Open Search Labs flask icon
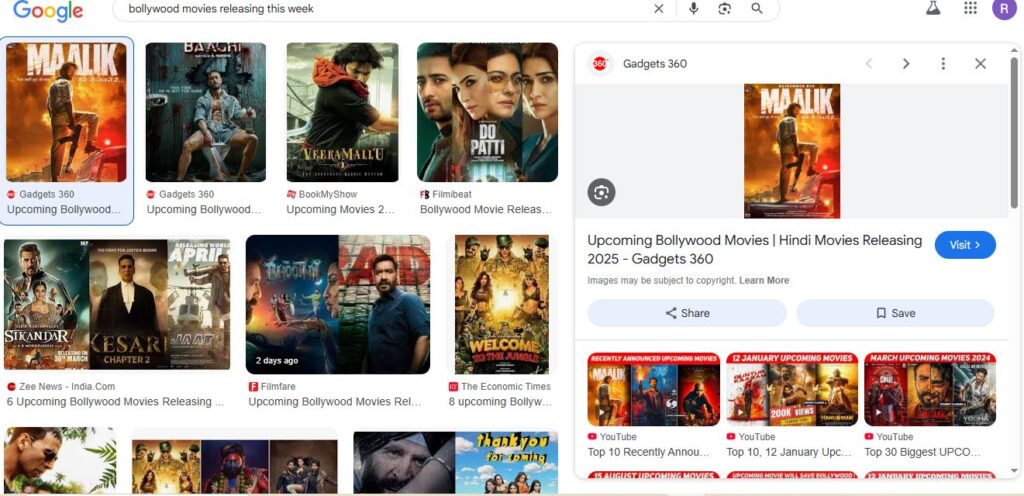This screenshot has width=1024, height=496. point(933,8)
